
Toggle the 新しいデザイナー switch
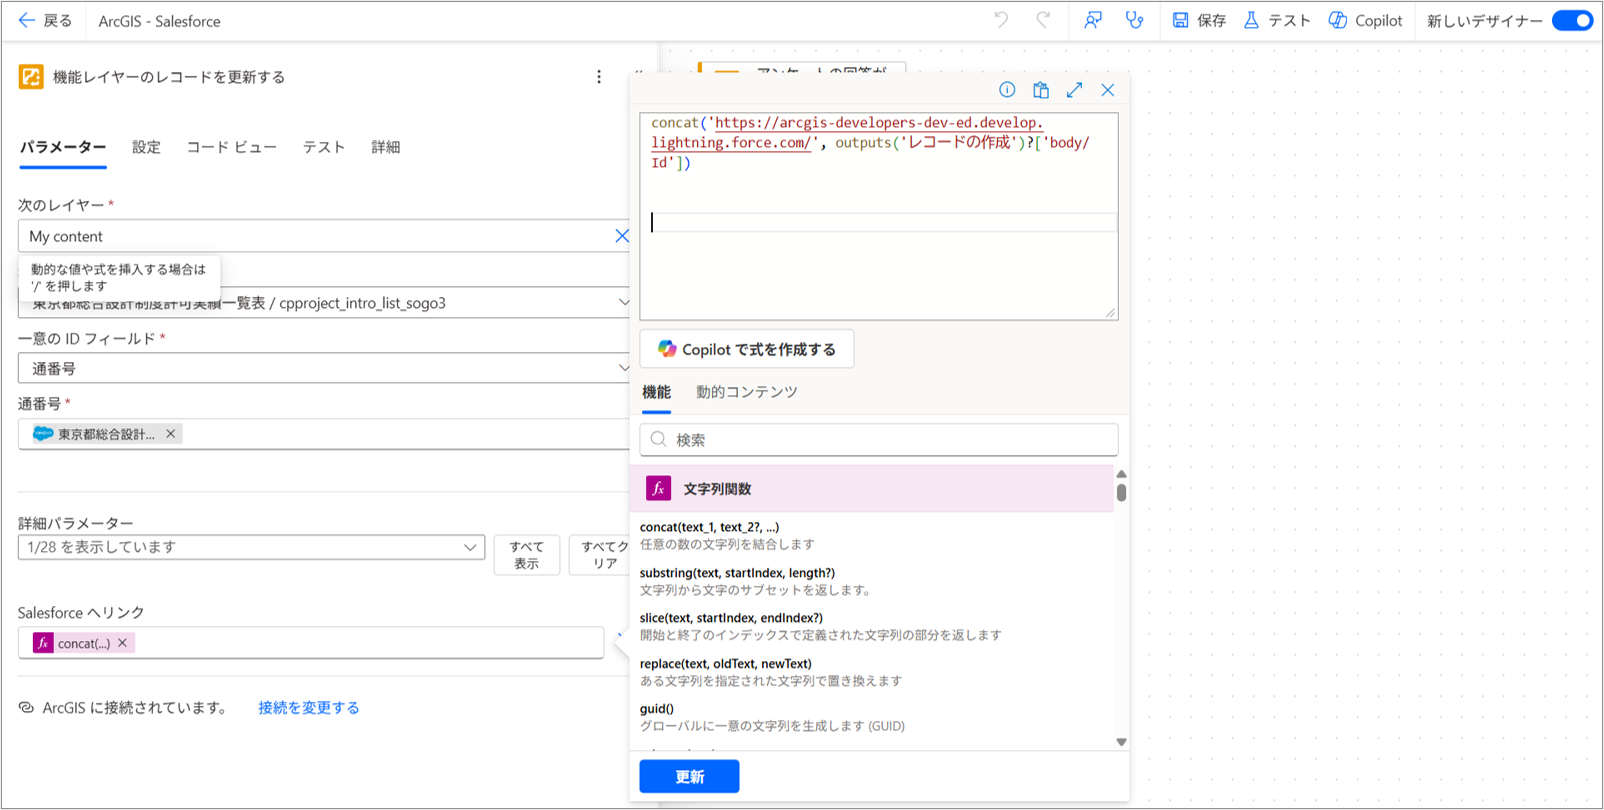(x=1573, y=21)
